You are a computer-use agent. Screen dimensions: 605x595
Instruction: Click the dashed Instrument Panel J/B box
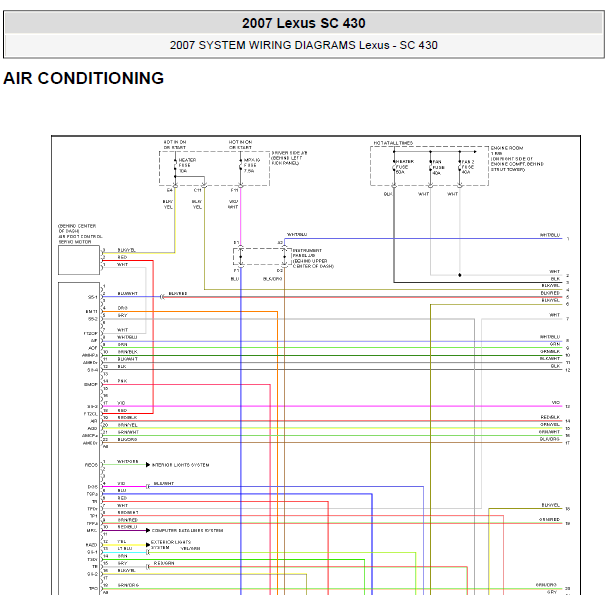point(262,257)
